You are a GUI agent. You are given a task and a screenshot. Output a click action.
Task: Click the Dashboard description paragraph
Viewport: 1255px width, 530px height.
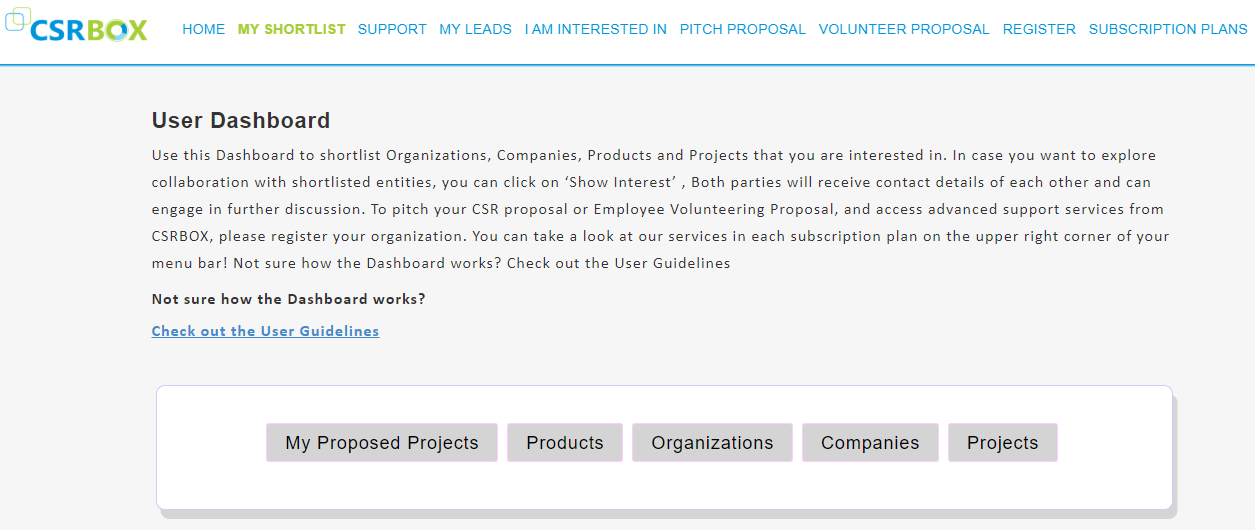(x=660, y=209)
